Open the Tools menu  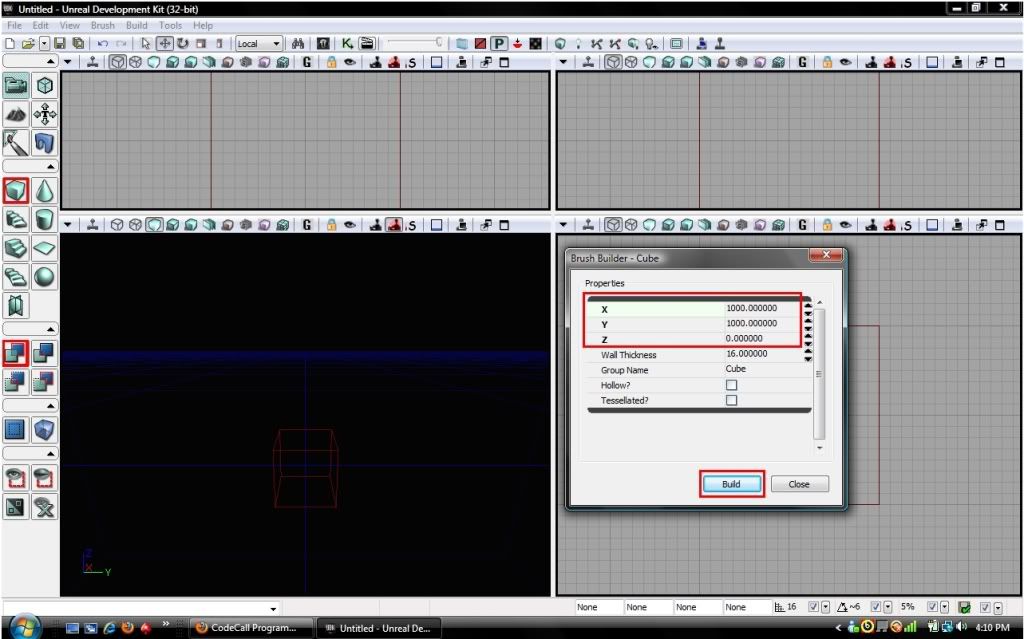tap(170, 25)
